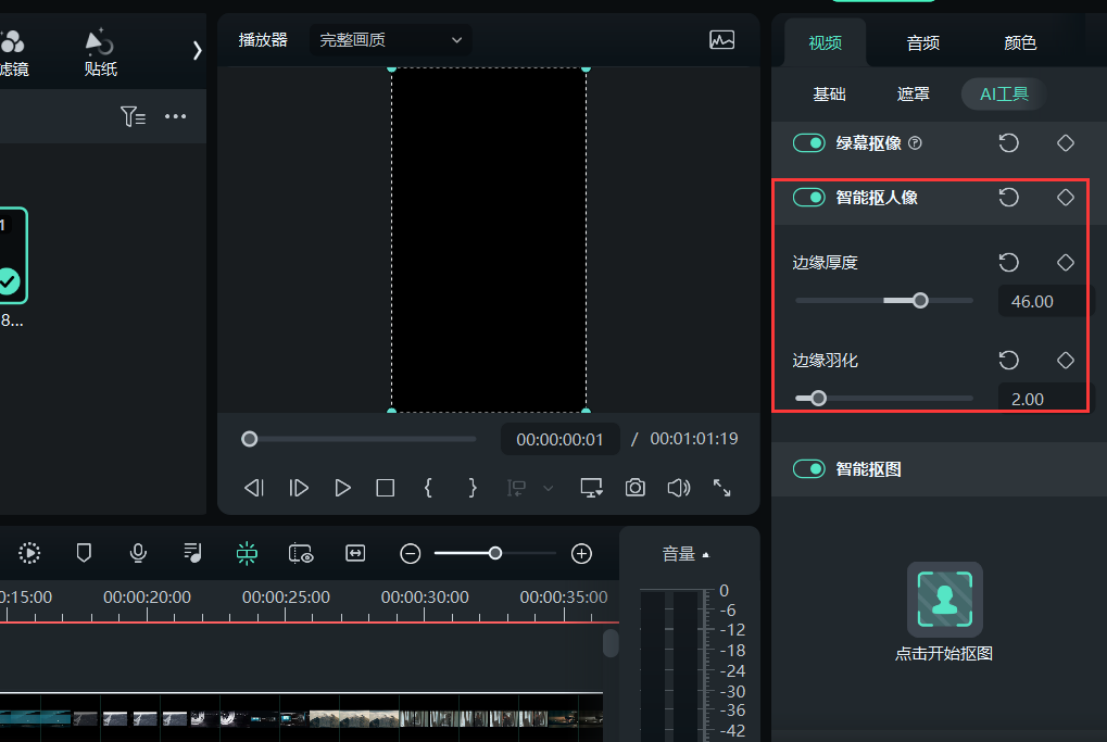Turn off the 智能抠图 toggle
The width and height of the screenshot is (1108, 742).
[809, 468]
